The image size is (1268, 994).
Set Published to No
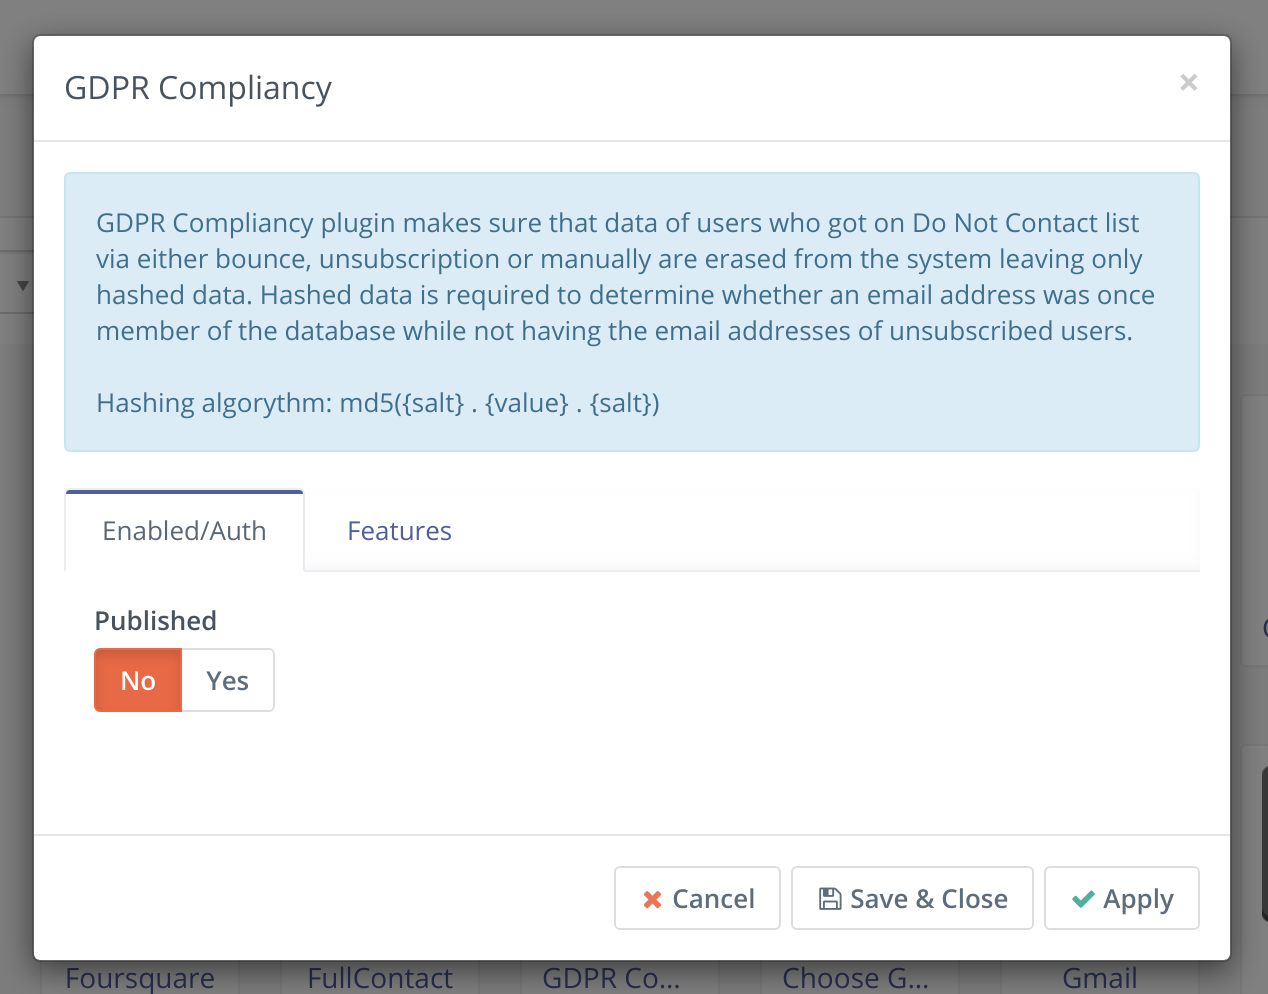tap(138, 680)
